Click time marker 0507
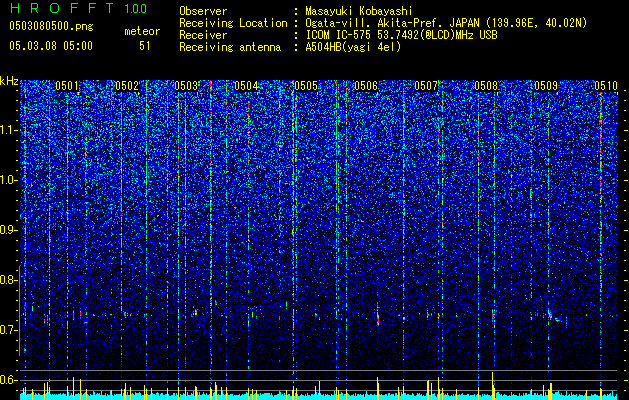 [426, 86]
